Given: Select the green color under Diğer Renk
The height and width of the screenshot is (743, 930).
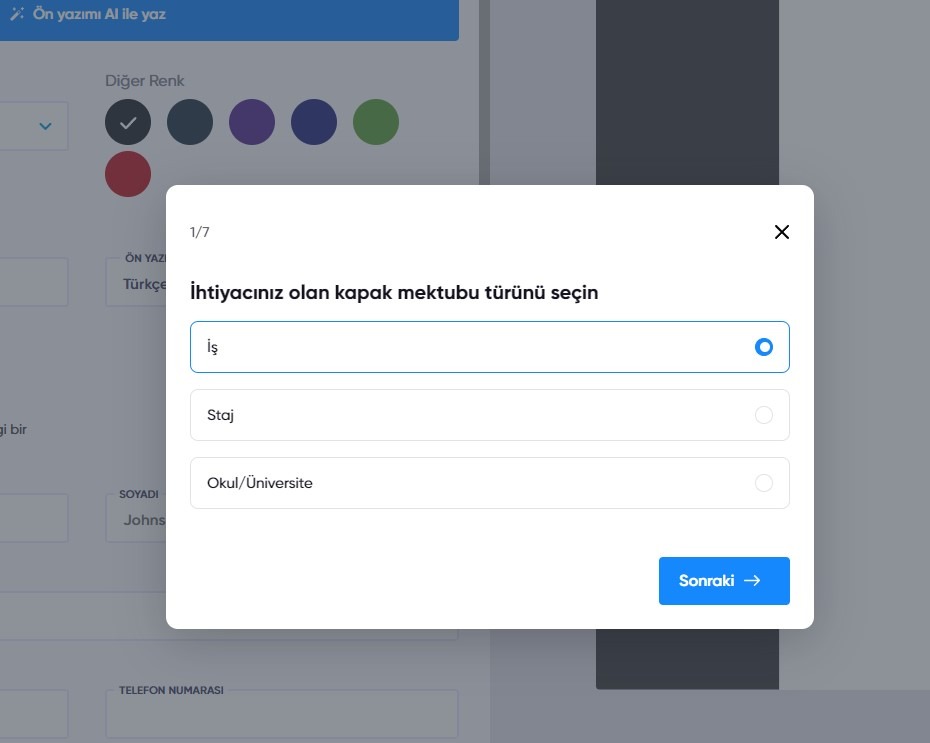Looking at the screenshot, I should pos(376,121).
